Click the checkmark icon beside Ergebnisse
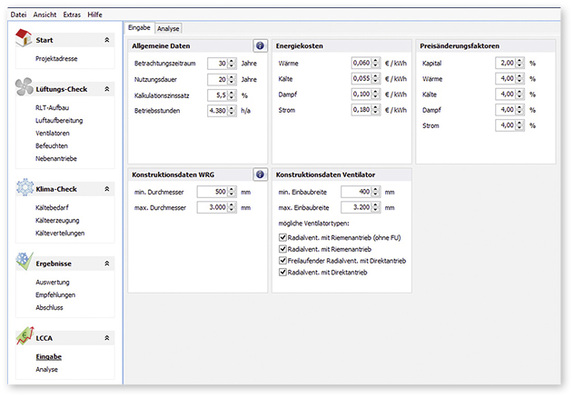 (25, 261)
